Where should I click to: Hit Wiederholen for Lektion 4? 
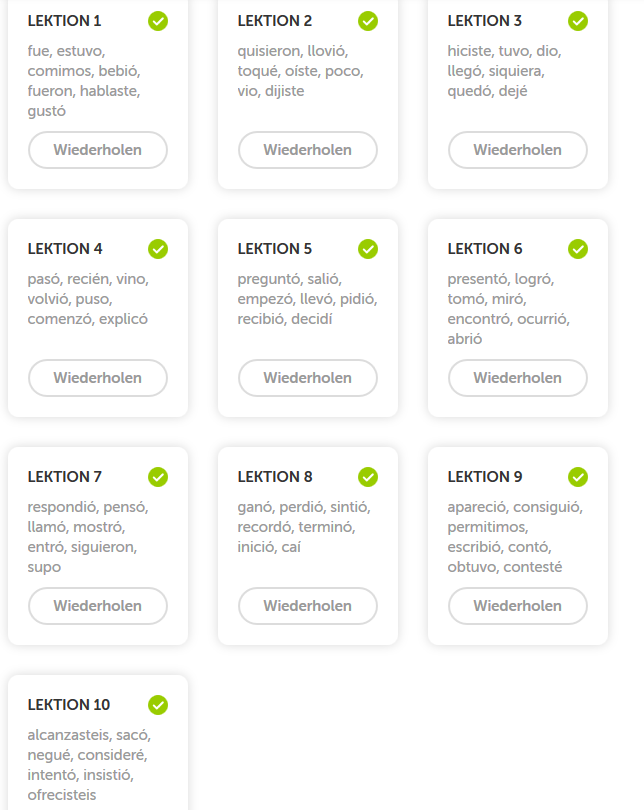98,378
